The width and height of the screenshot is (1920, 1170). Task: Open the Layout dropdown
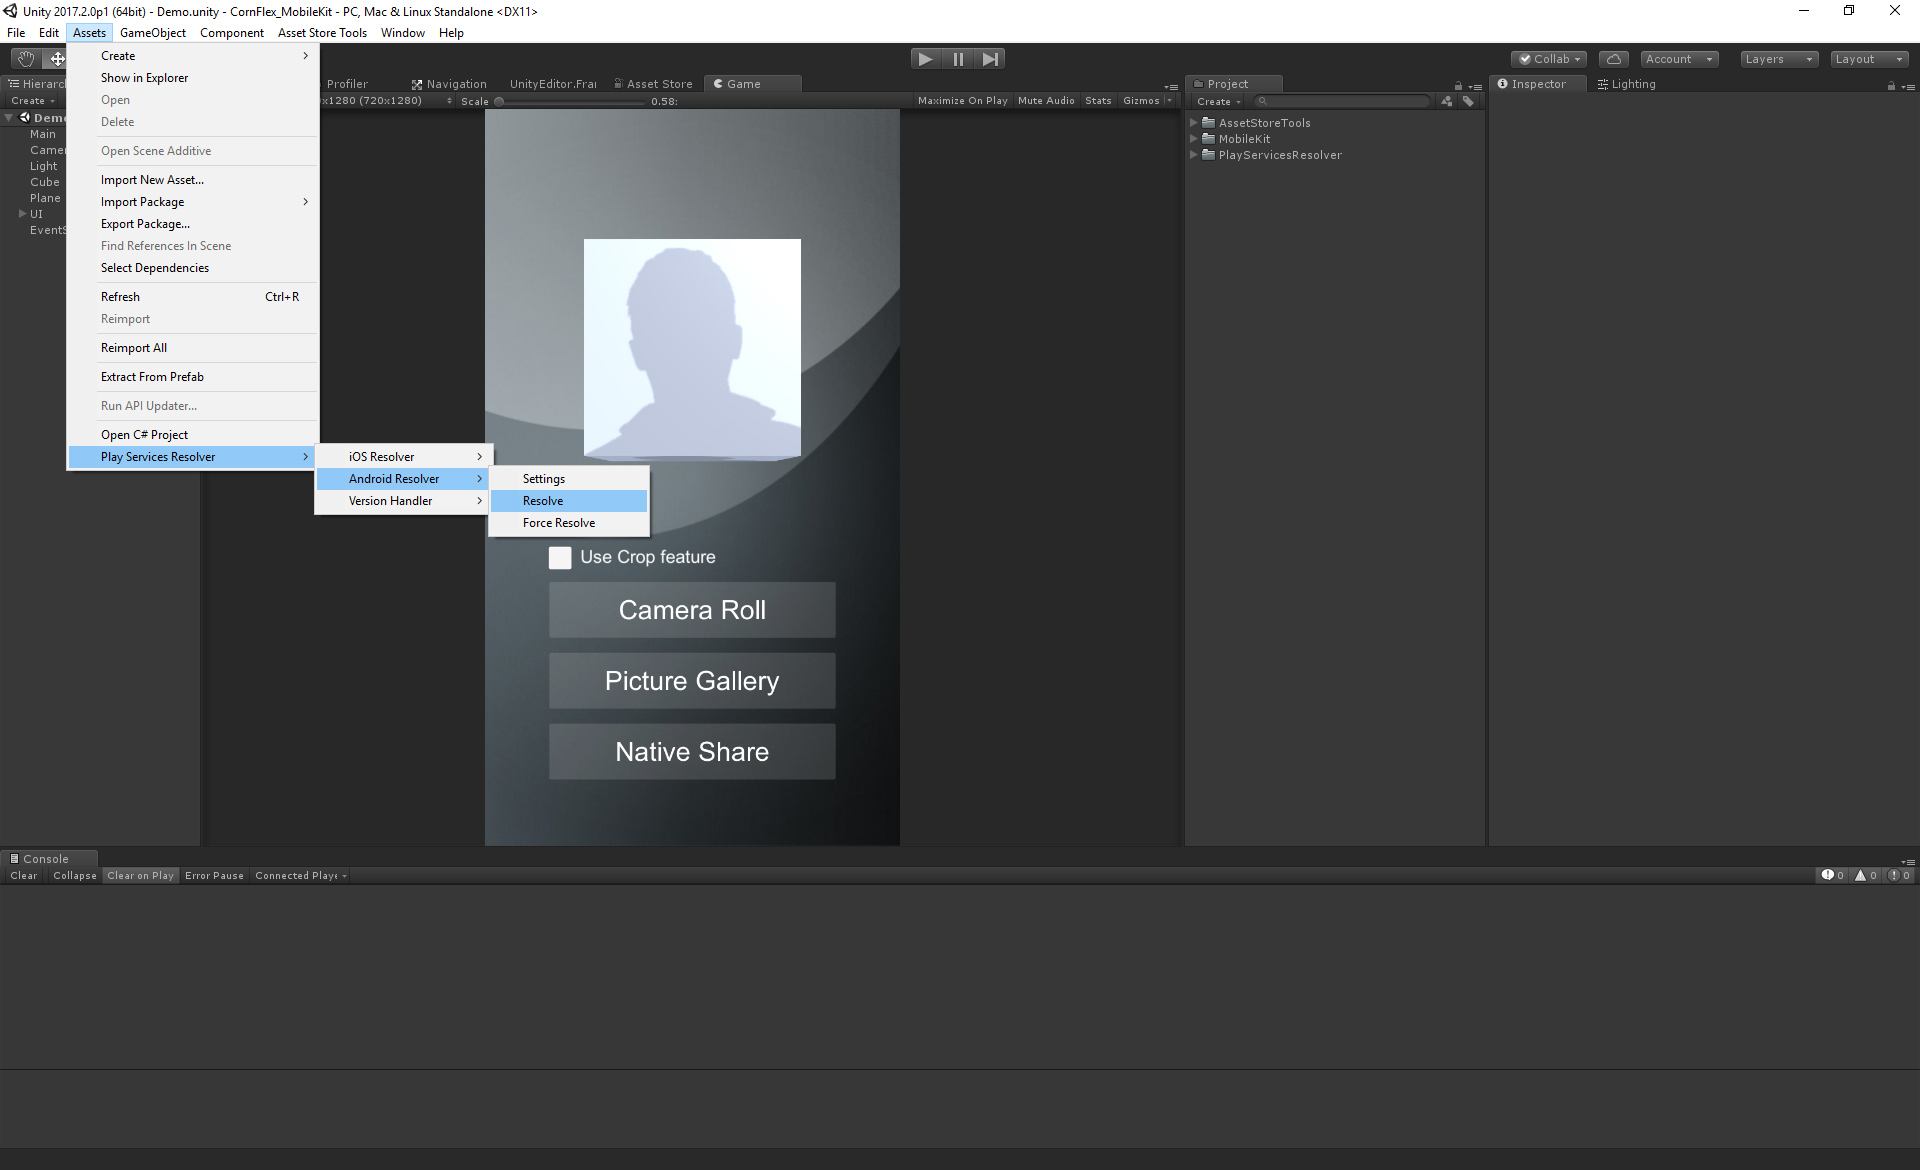(1870, 59)
